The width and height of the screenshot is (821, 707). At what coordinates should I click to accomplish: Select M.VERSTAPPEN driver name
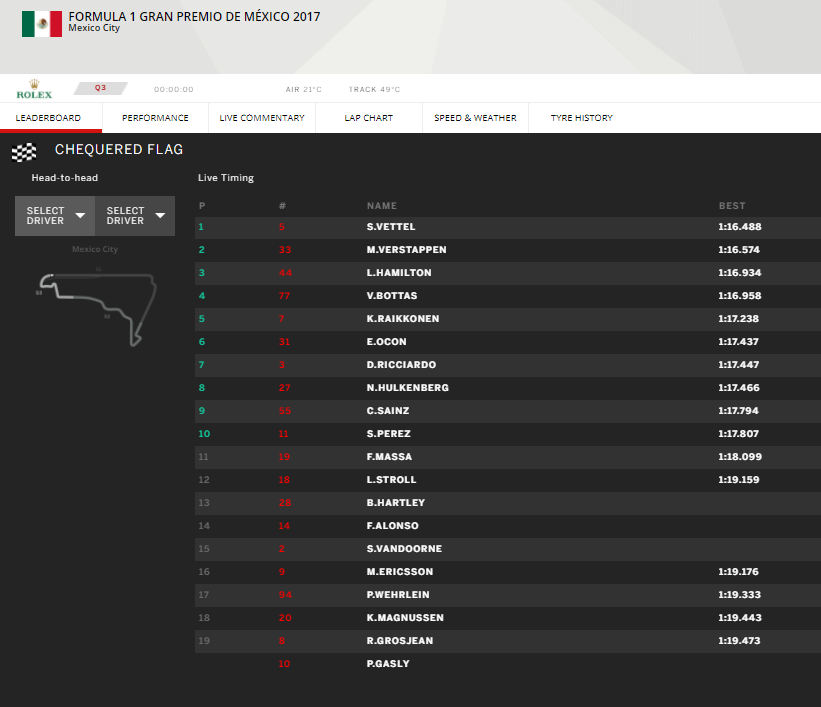click(406, 250)
